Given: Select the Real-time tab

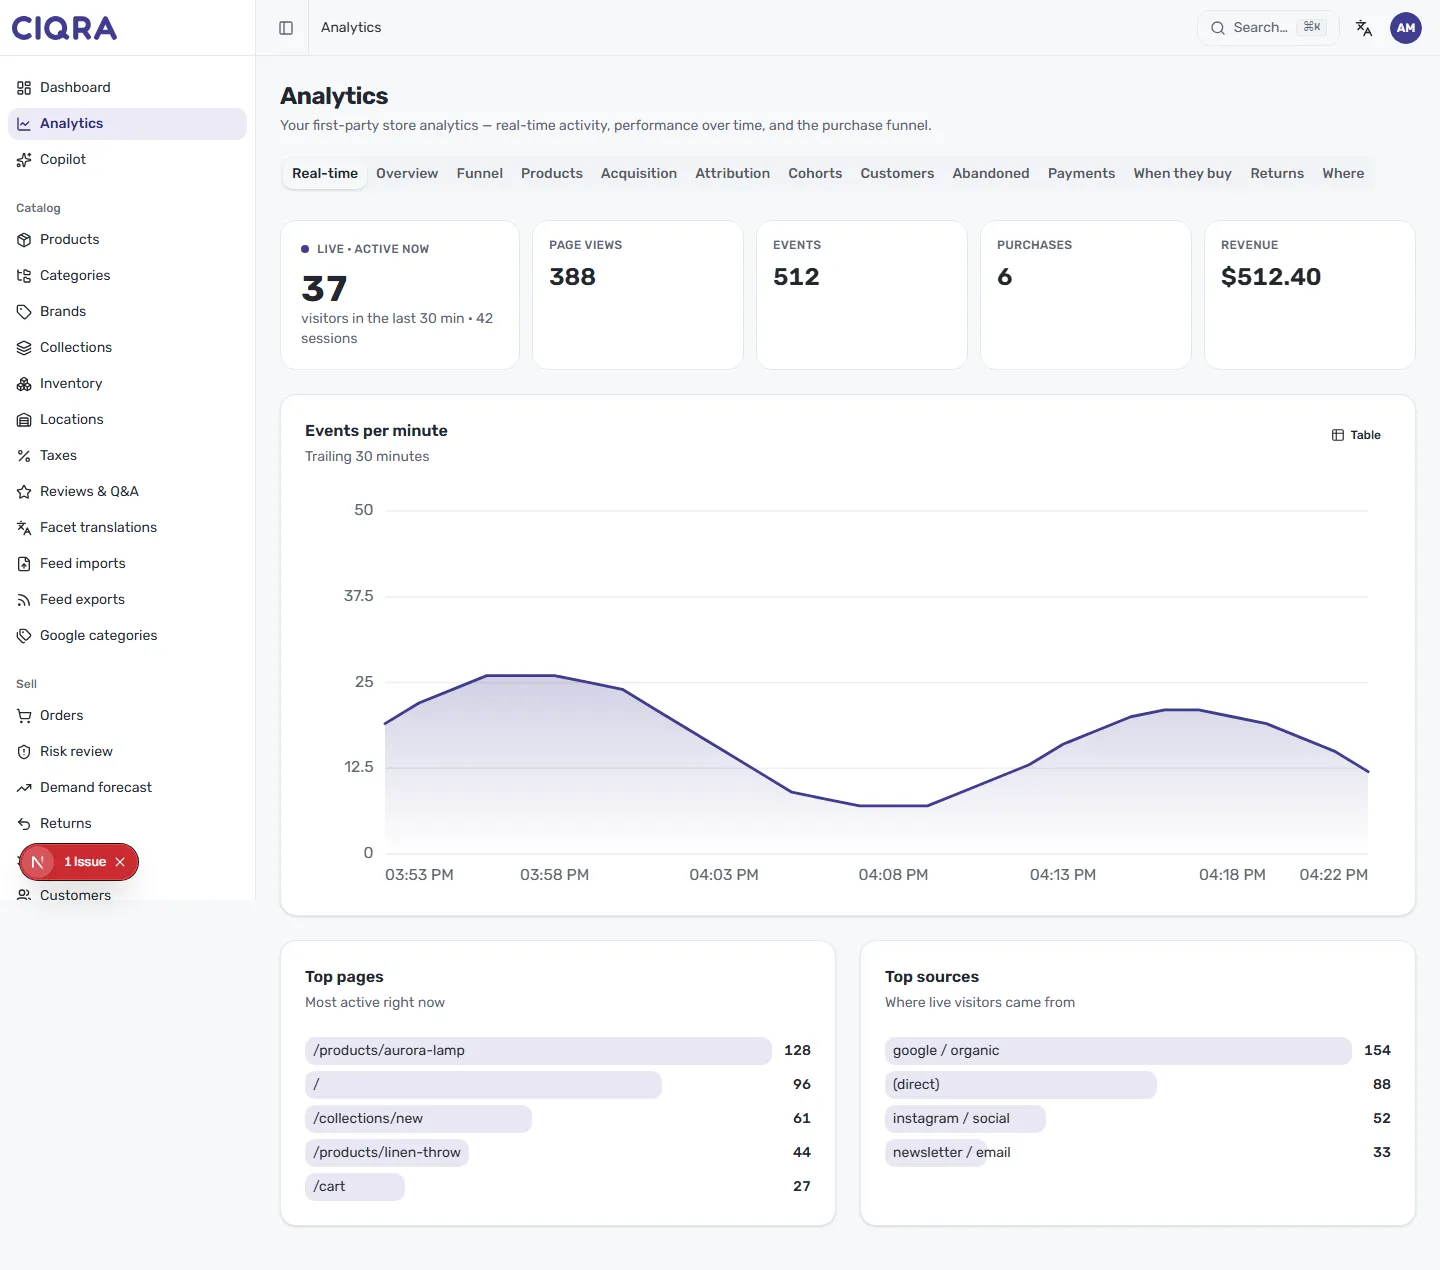Looking at the screenshot, I should tap(325, 174).
